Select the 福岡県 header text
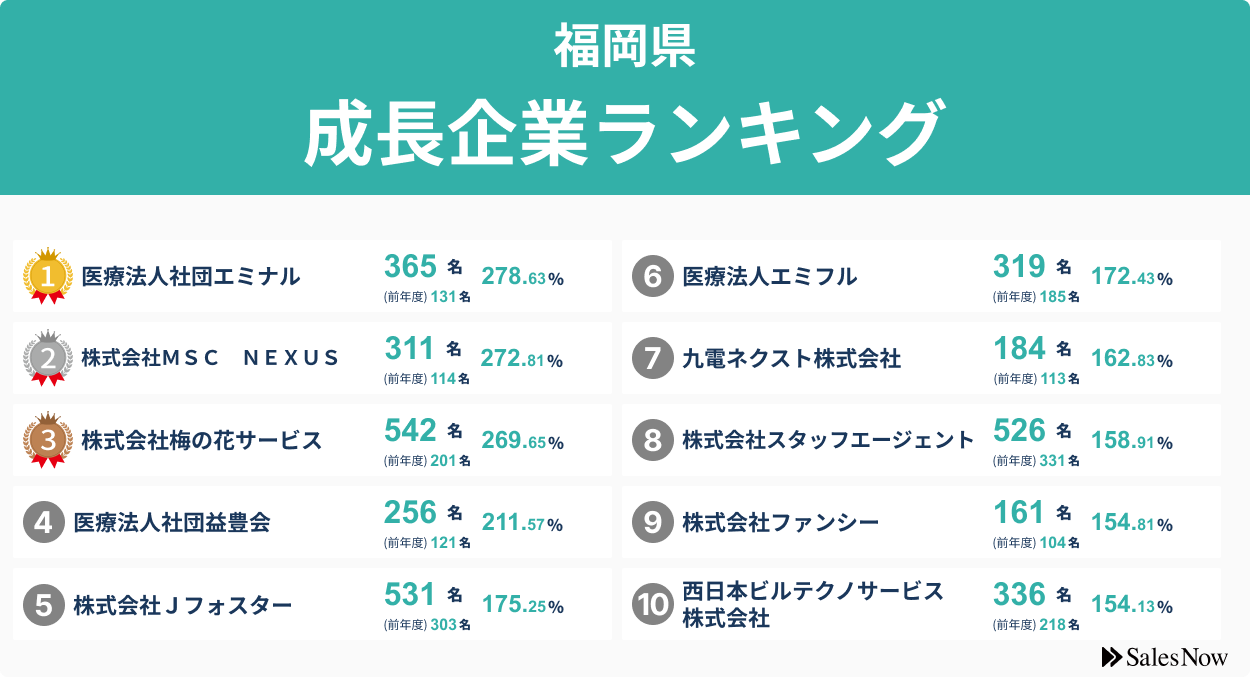 pyautogui.click(x=625, y=48)
